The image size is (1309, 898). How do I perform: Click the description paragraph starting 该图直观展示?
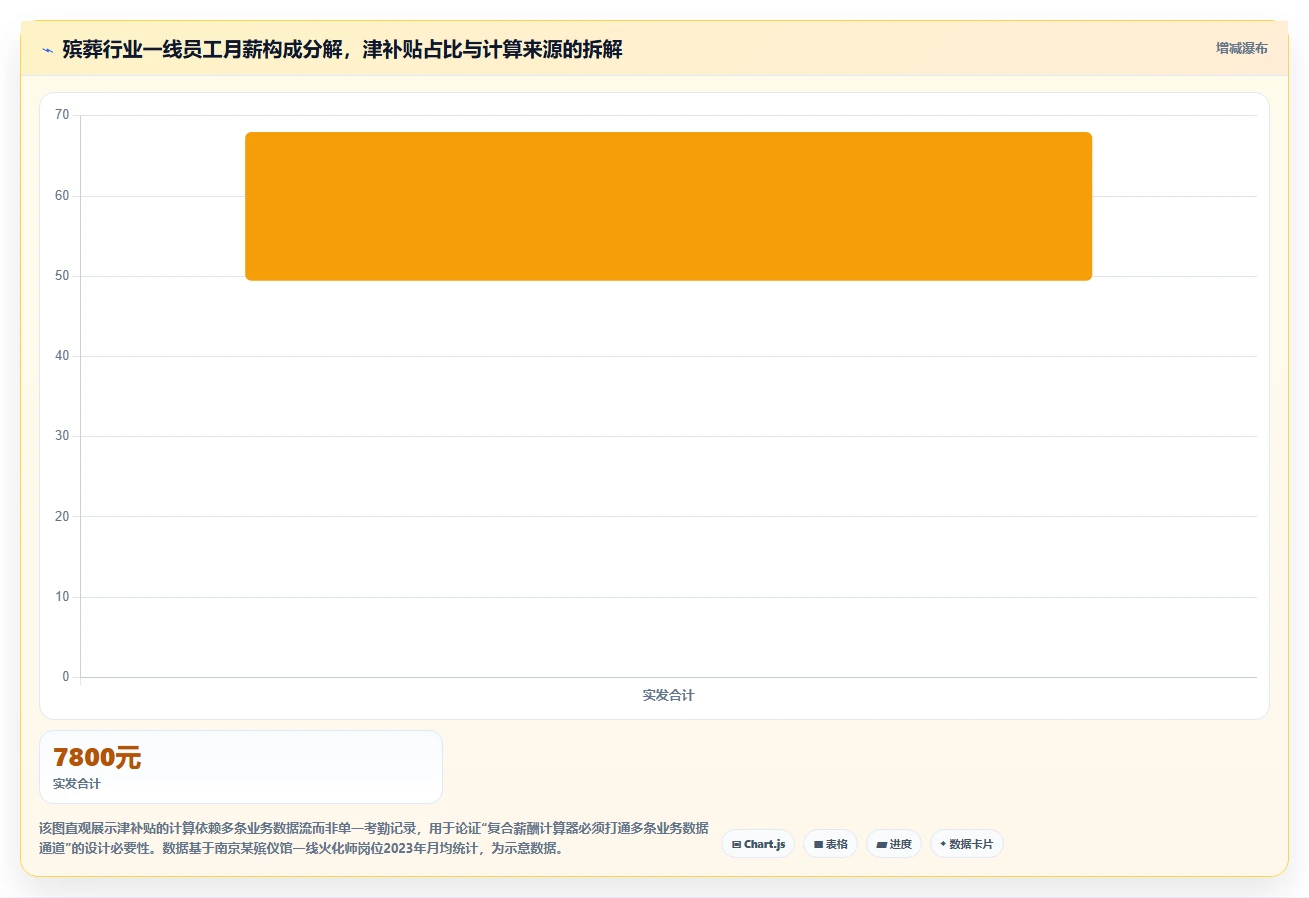pyautogui.click(x=374, y=839)
